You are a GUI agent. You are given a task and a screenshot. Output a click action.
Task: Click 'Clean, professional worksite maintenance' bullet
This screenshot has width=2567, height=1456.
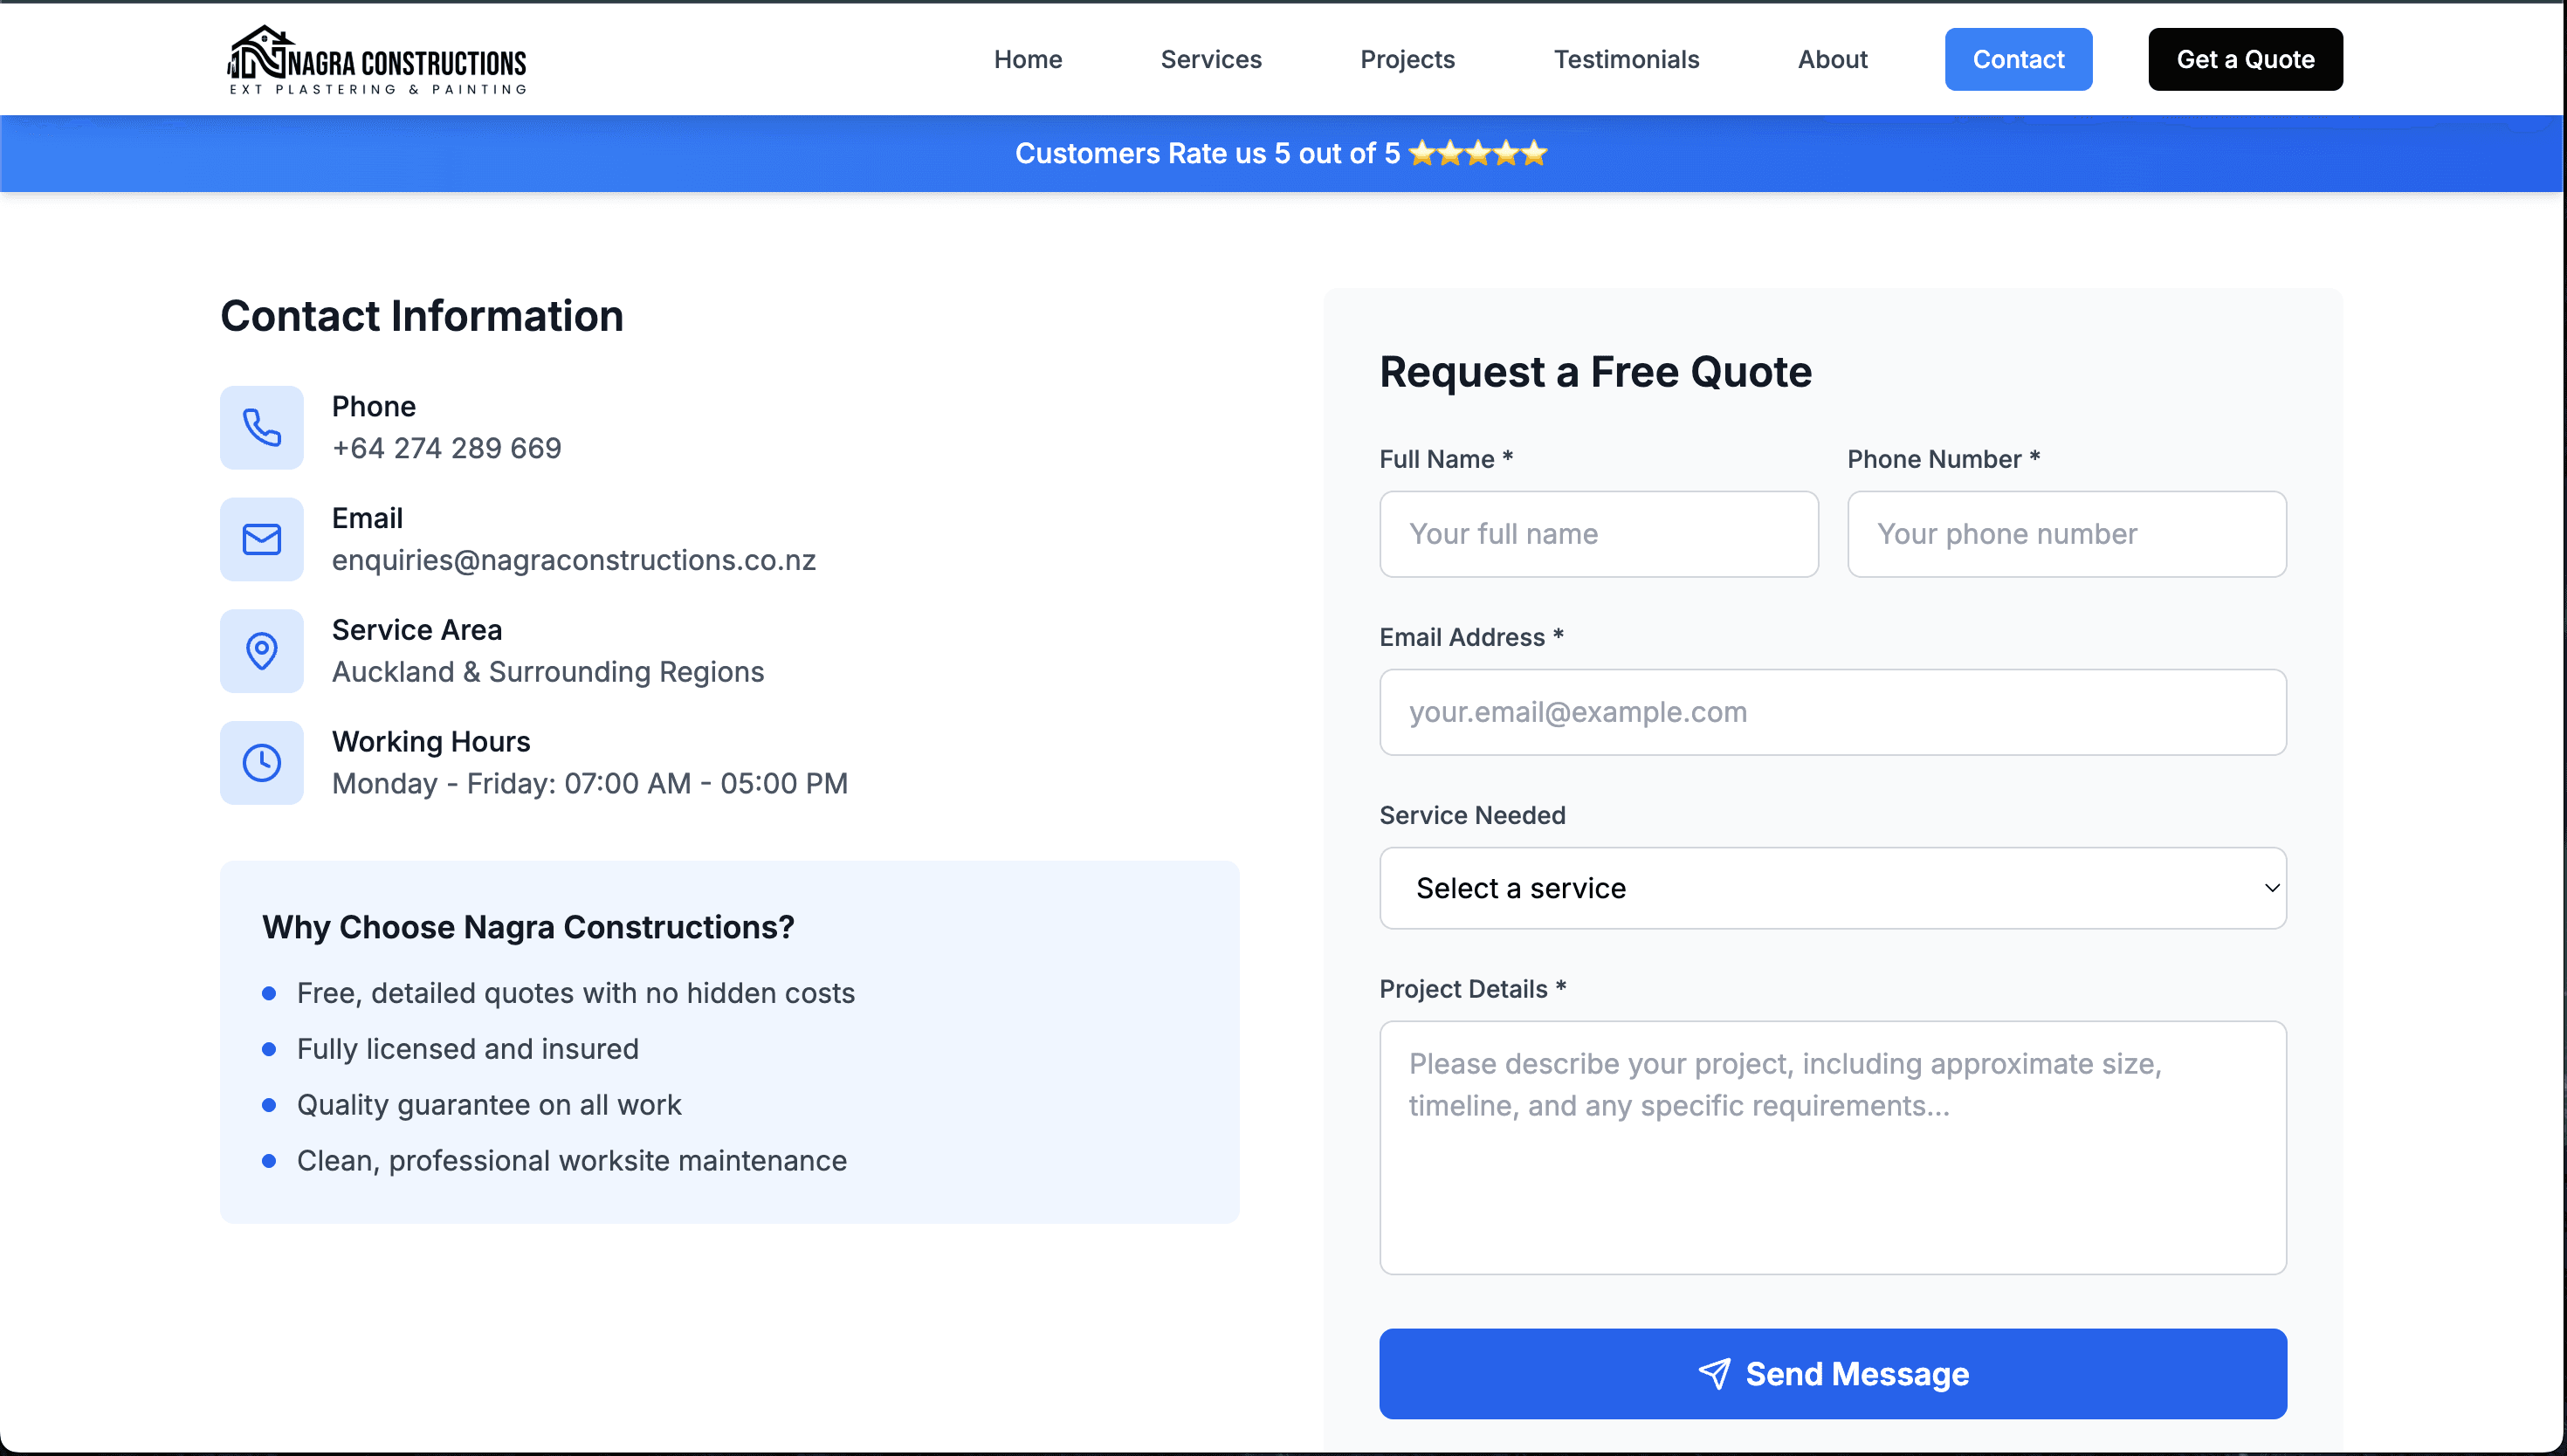571,1161
